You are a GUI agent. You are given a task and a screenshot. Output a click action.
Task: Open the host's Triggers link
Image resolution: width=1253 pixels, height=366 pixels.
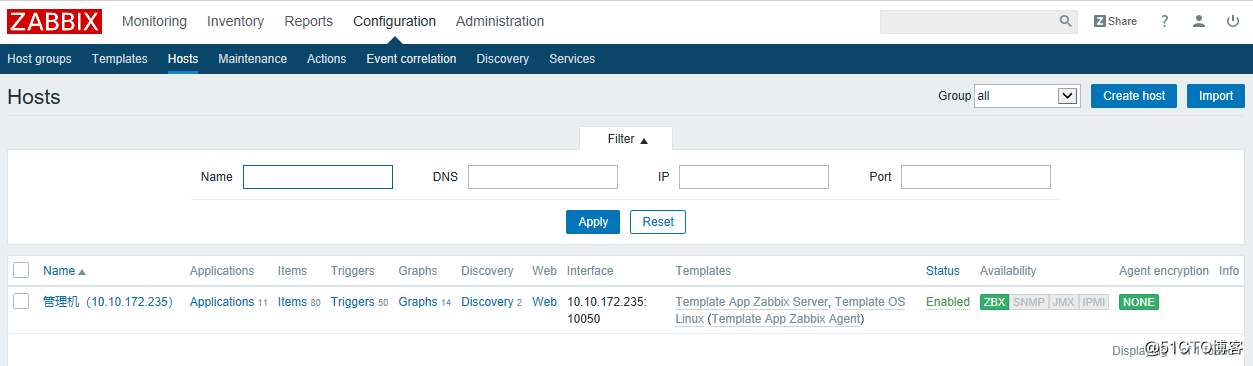(x=353, y=302)
